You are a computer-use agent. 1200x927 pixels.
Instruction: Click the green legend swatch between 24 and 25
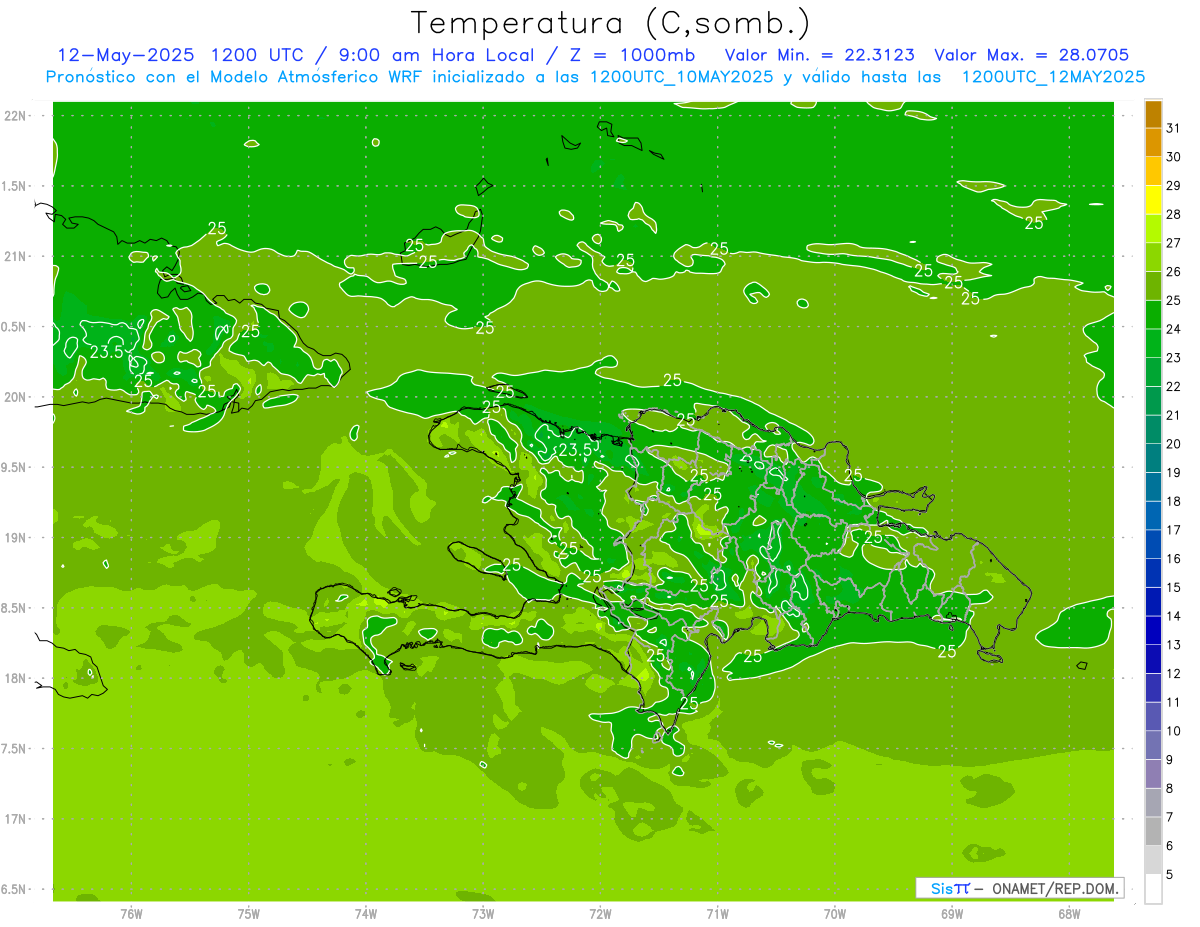1153,315
